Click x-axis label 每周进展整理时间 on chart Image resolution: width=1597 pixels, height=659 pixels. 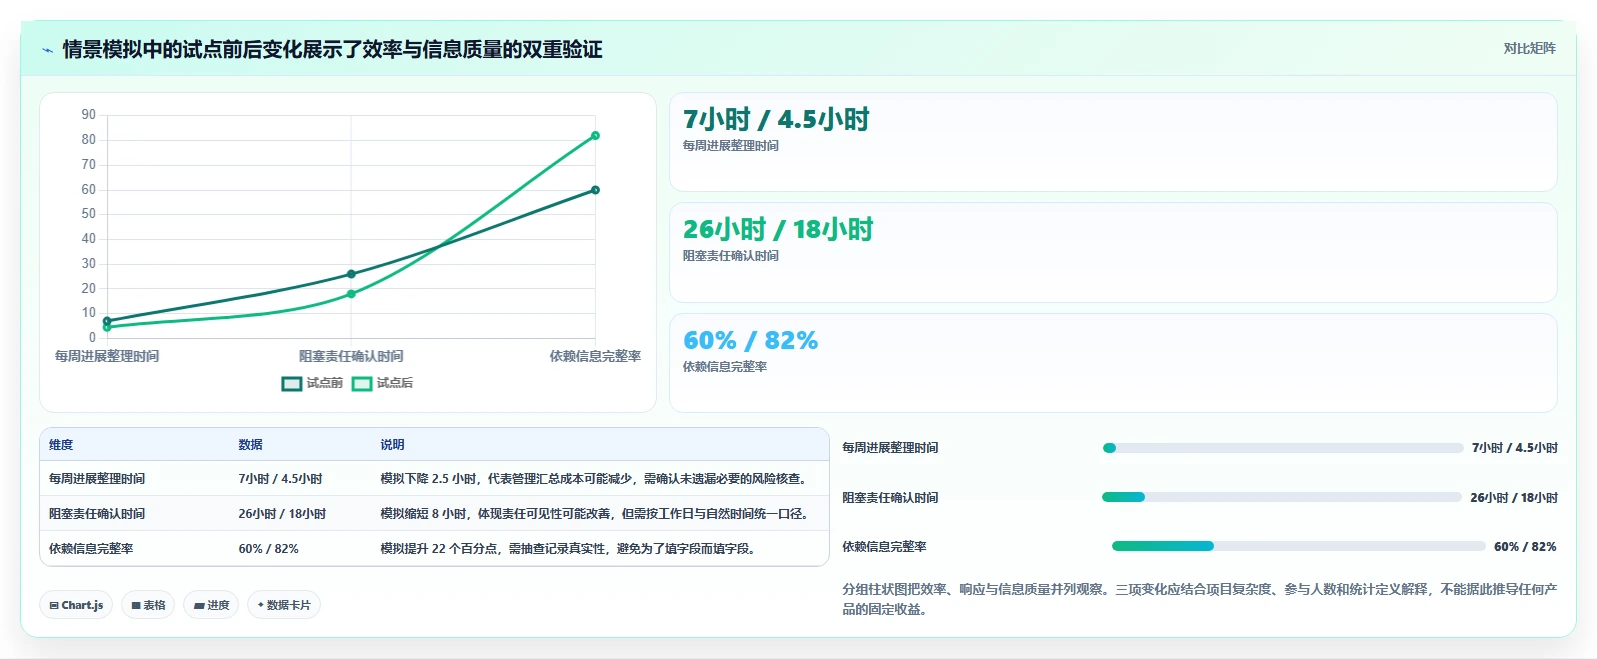click(x=107, y=356)
